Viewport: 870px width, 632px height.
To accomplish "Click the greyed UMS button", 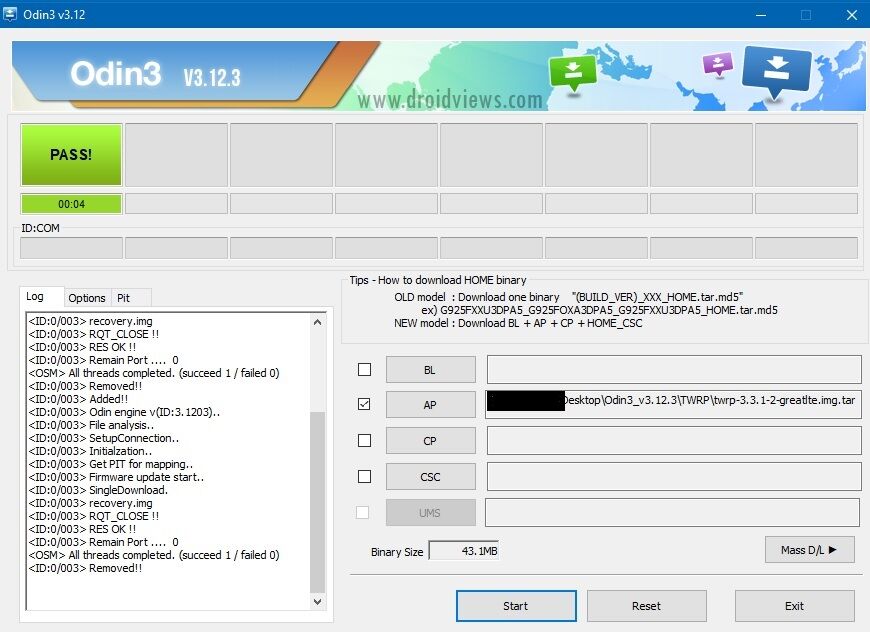I will point(431,513).
